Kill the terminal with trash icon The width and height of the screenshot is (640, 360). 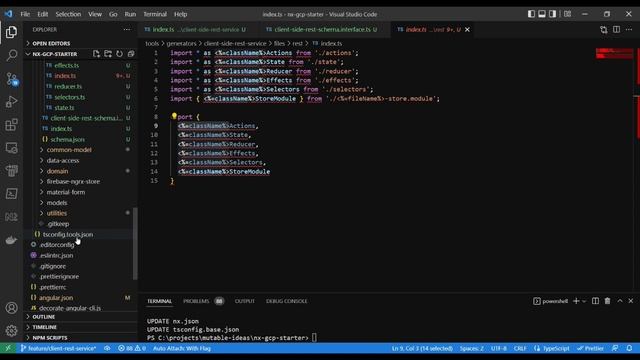[x=607, y=301]
